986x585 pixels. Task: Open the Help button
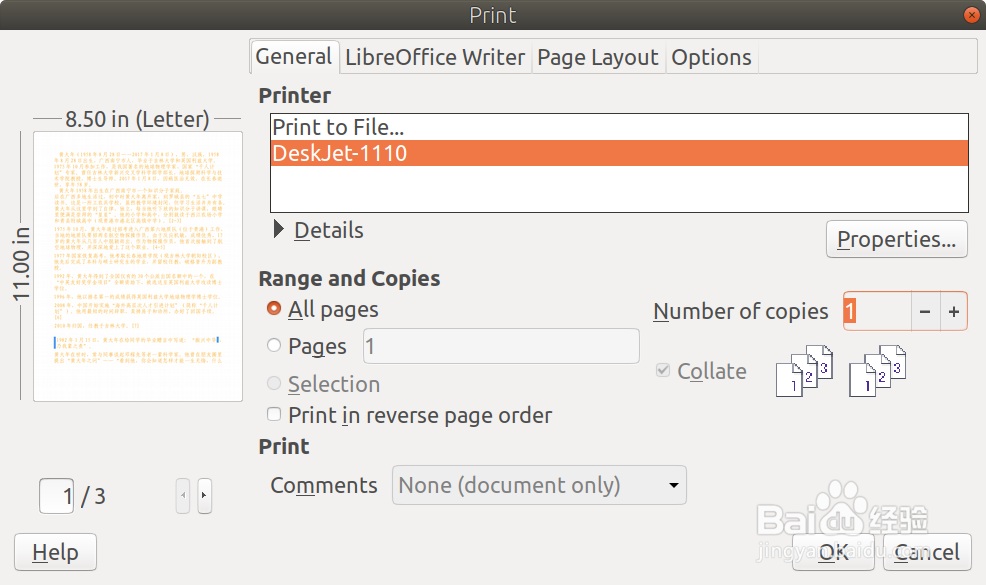[55, 552]
